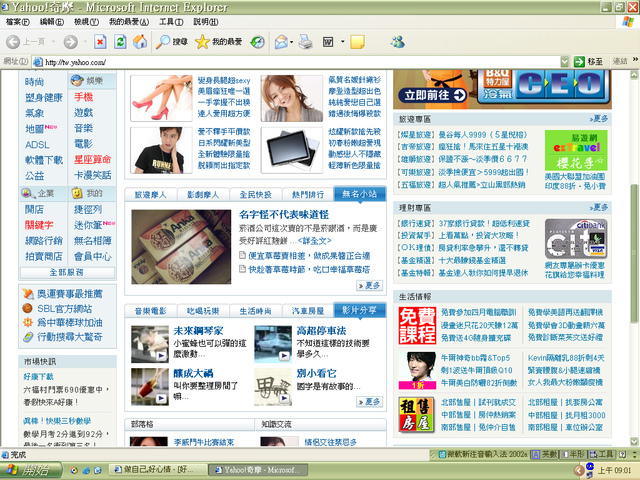
Task: Open History toolbar icon
Action: (x=258, y=42)
